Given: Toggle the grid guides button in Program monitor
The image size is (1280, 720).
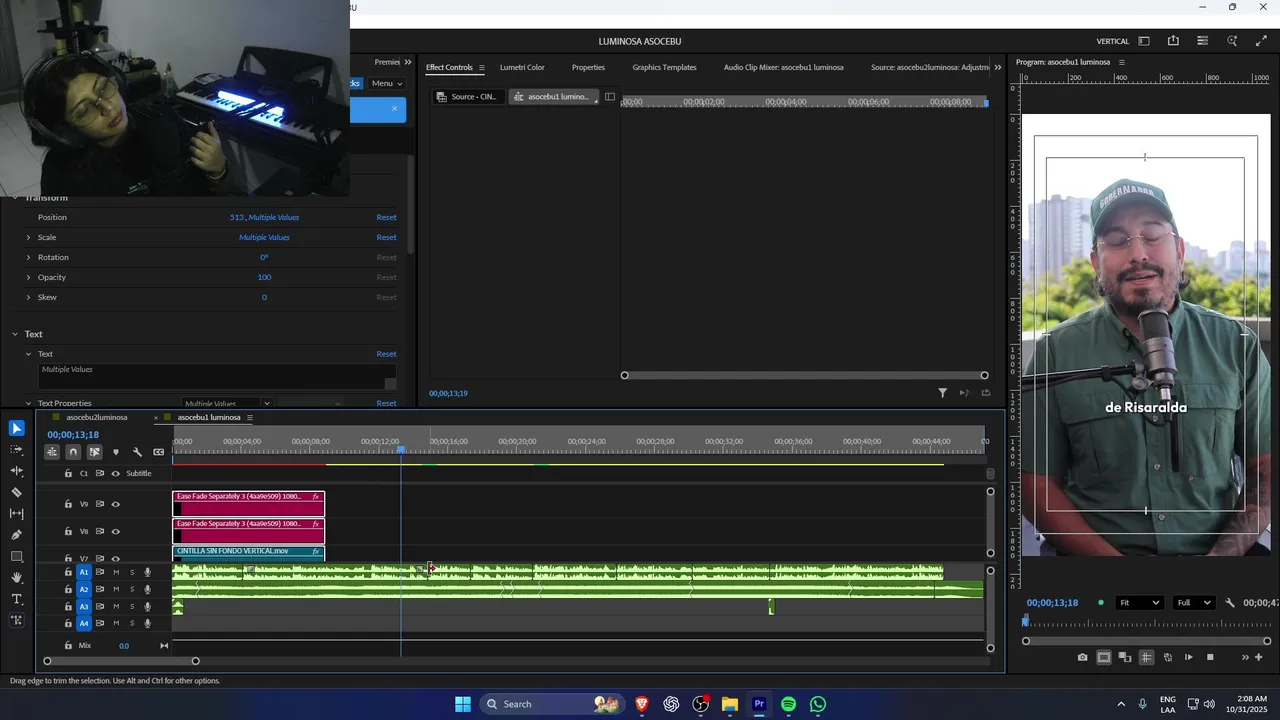Looking at the screenshot, I should point(1146,657).
